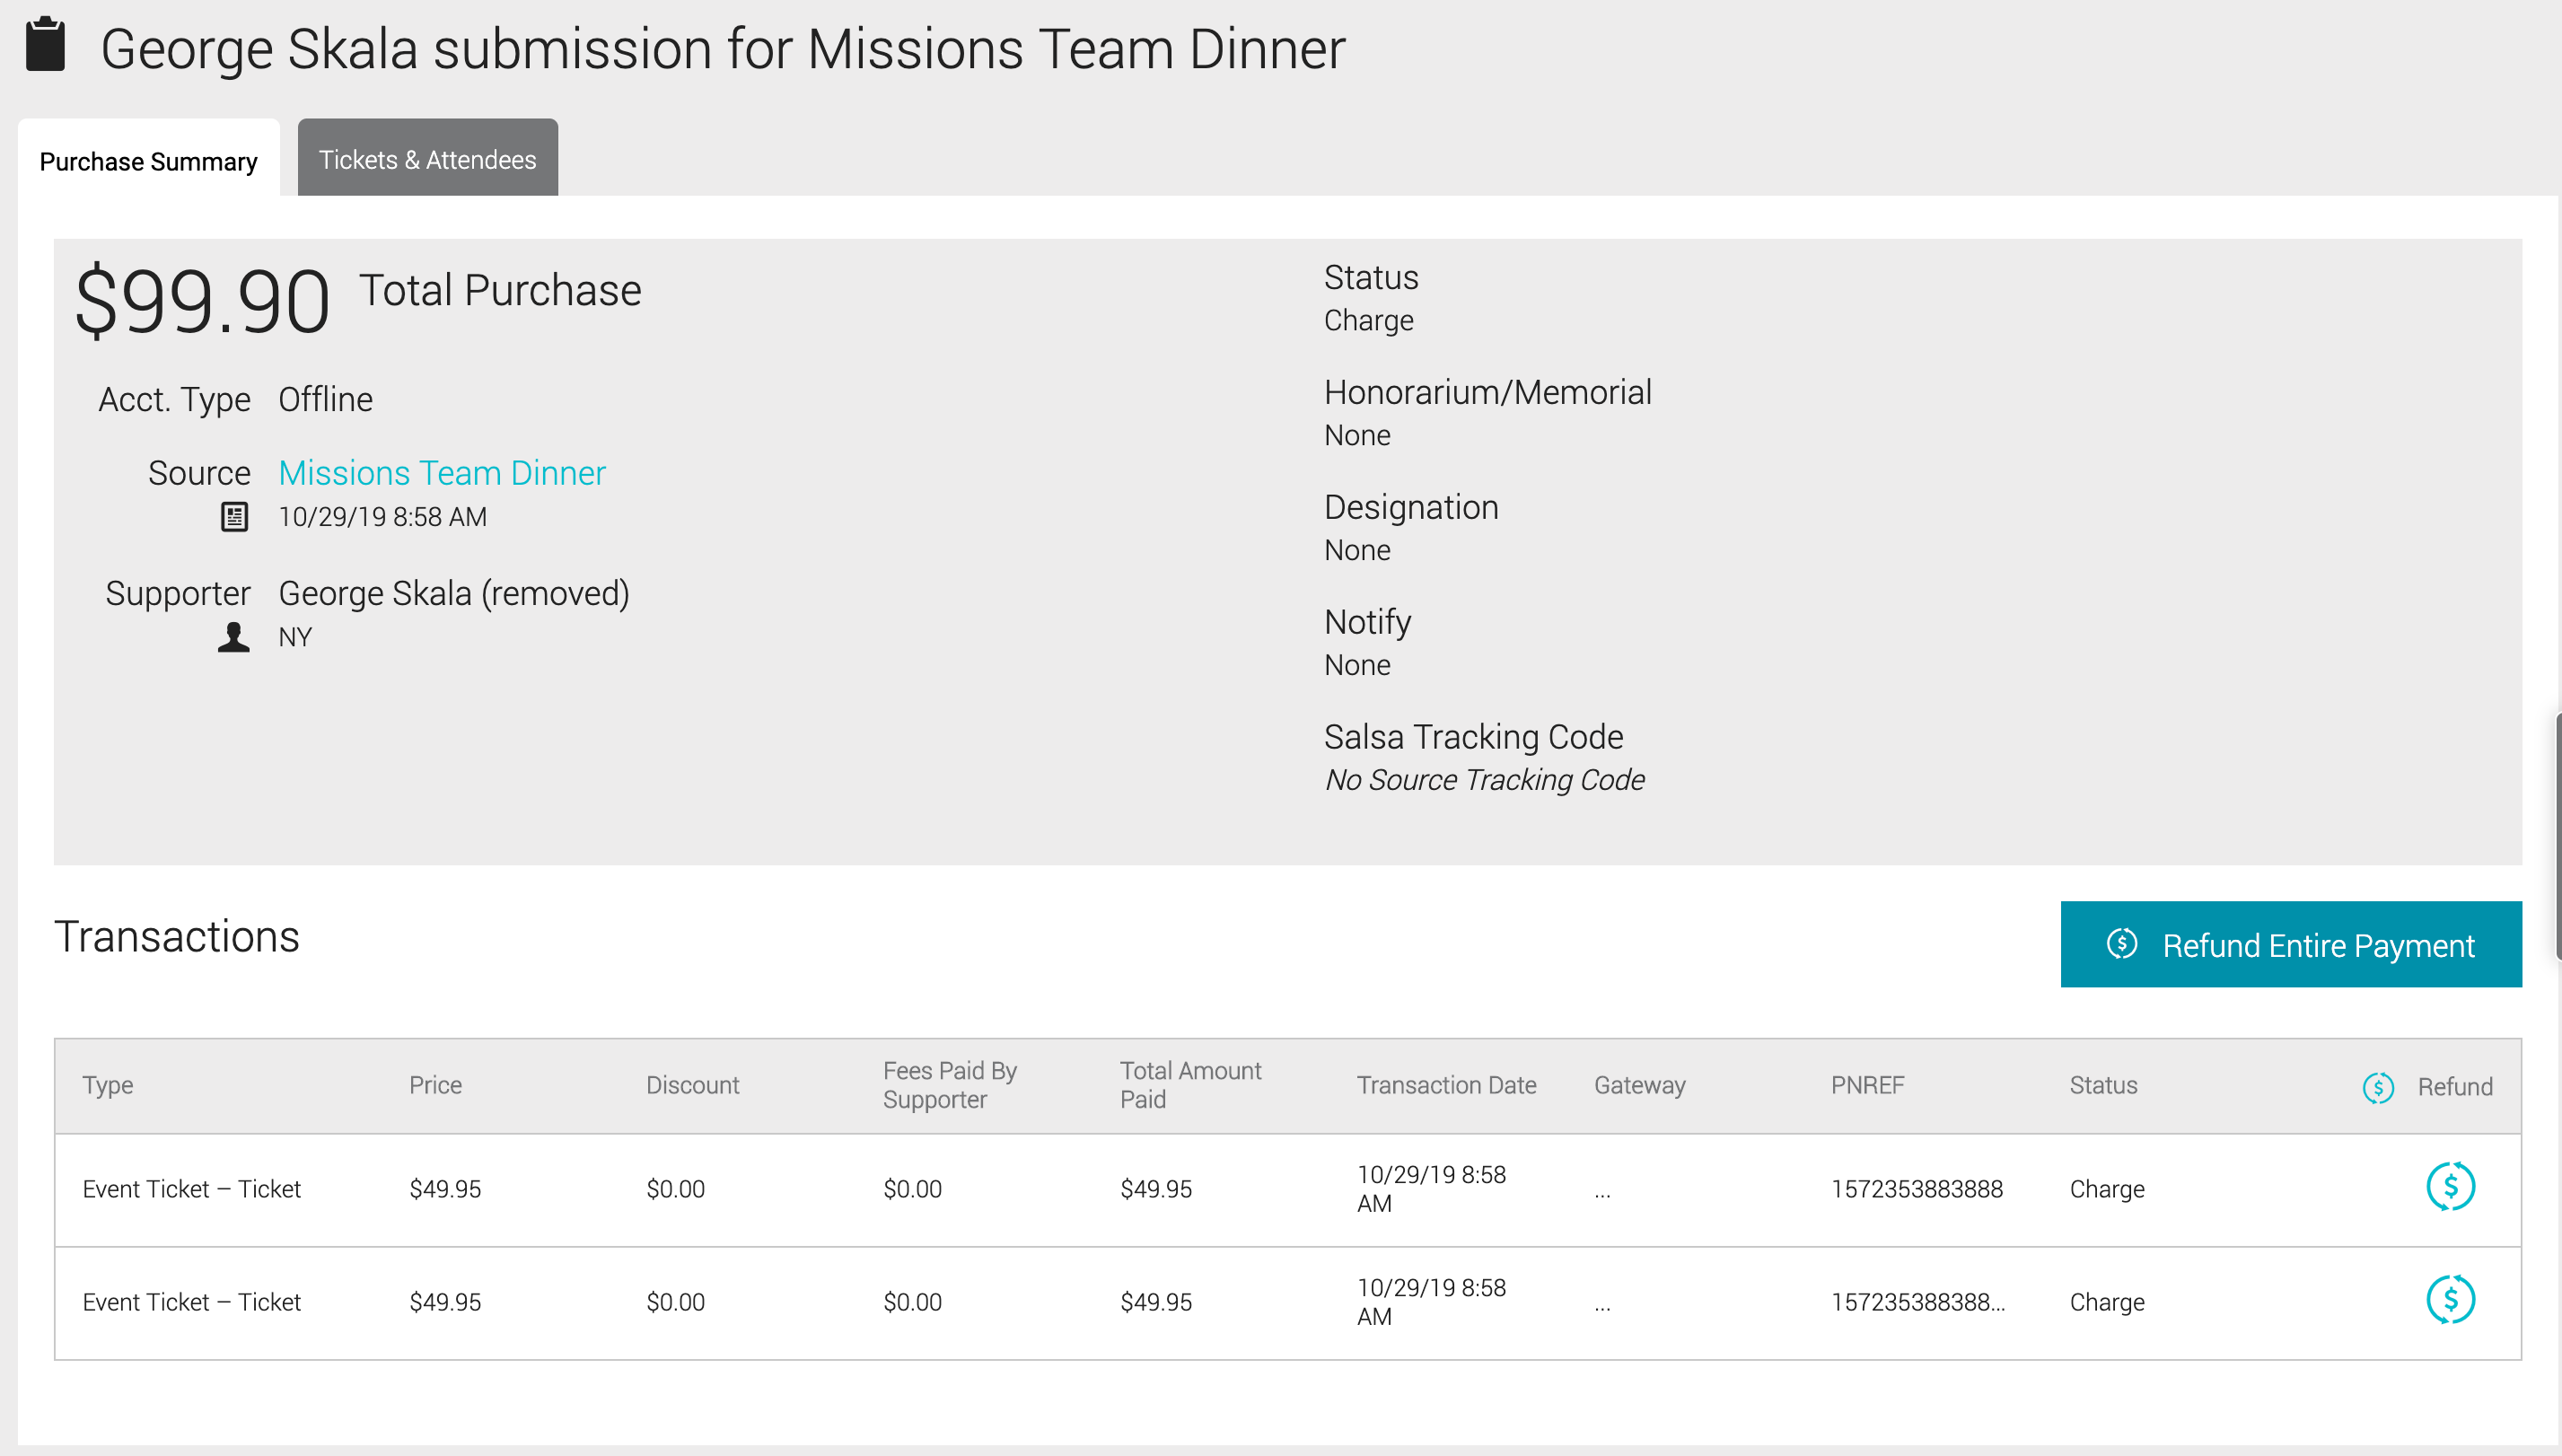Click PNREF 1572353883888 in first row
The width and height of the screenshot is (2562, 1456).
point(1916,1189)
